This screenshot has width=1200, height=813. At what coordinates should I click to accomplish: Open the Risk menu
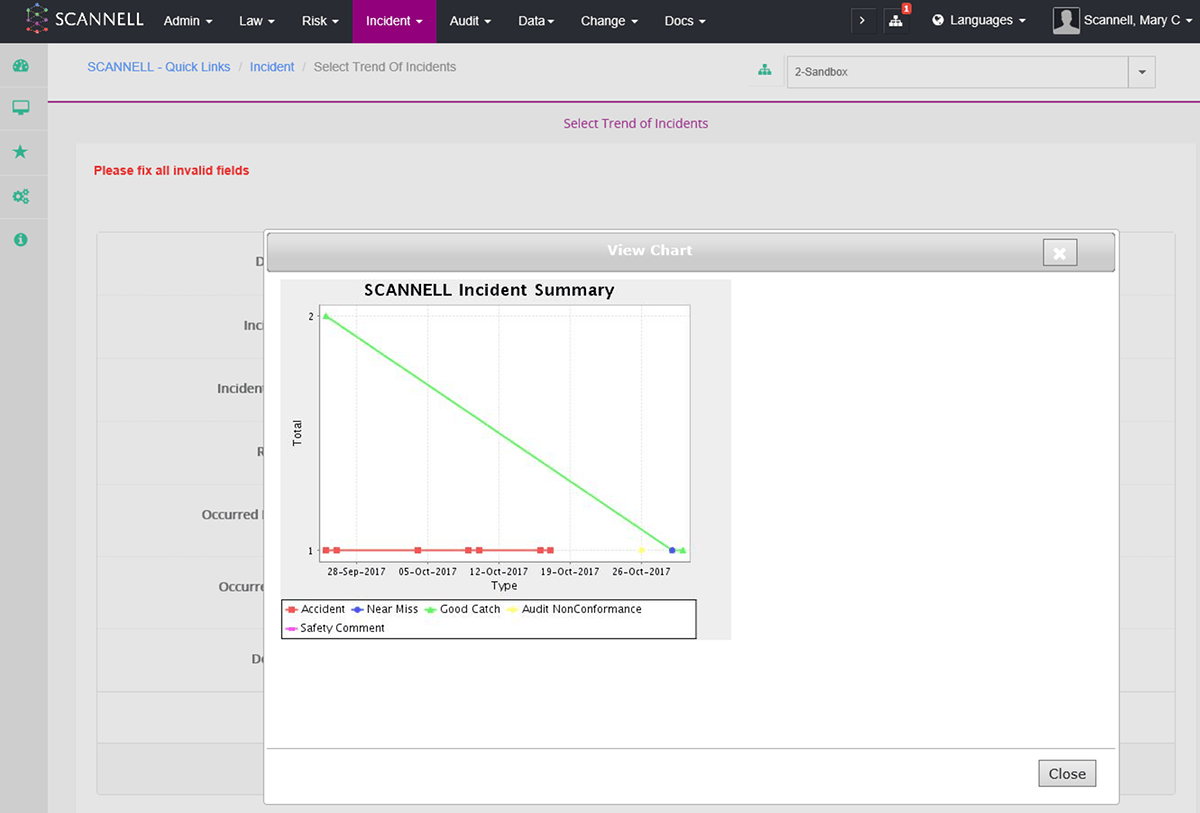click(x=320, y=21)
